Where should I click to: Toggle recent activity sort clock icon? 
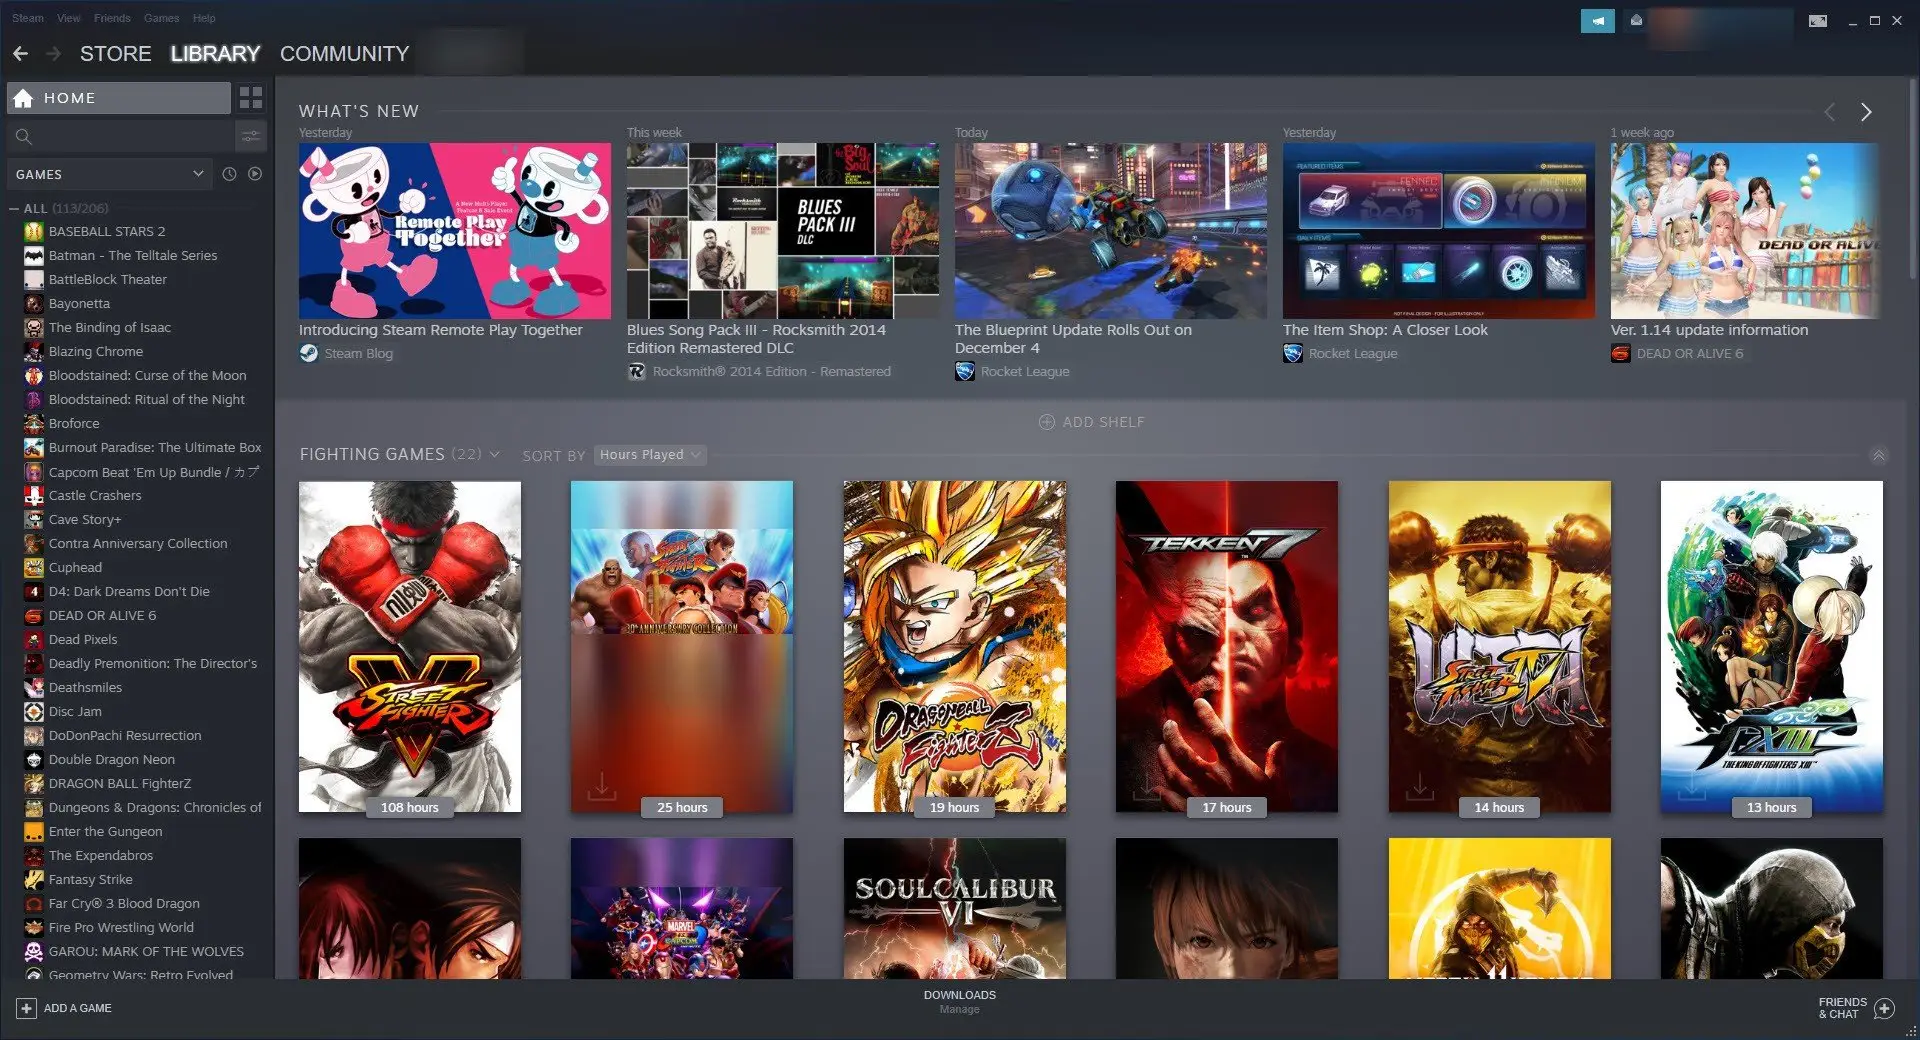coord(229,174)
